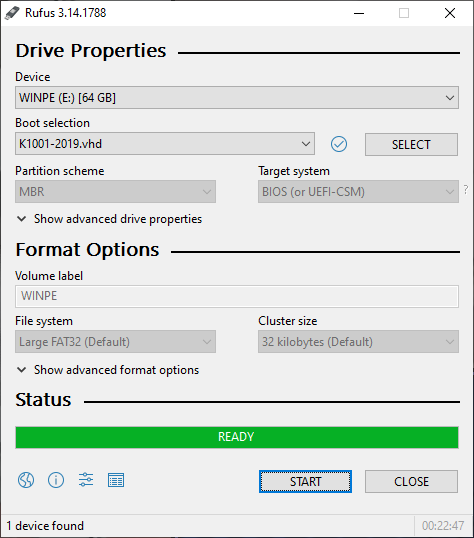Open the Target system BIOS dropdown
474x538 pixels.
coord(358,191)
